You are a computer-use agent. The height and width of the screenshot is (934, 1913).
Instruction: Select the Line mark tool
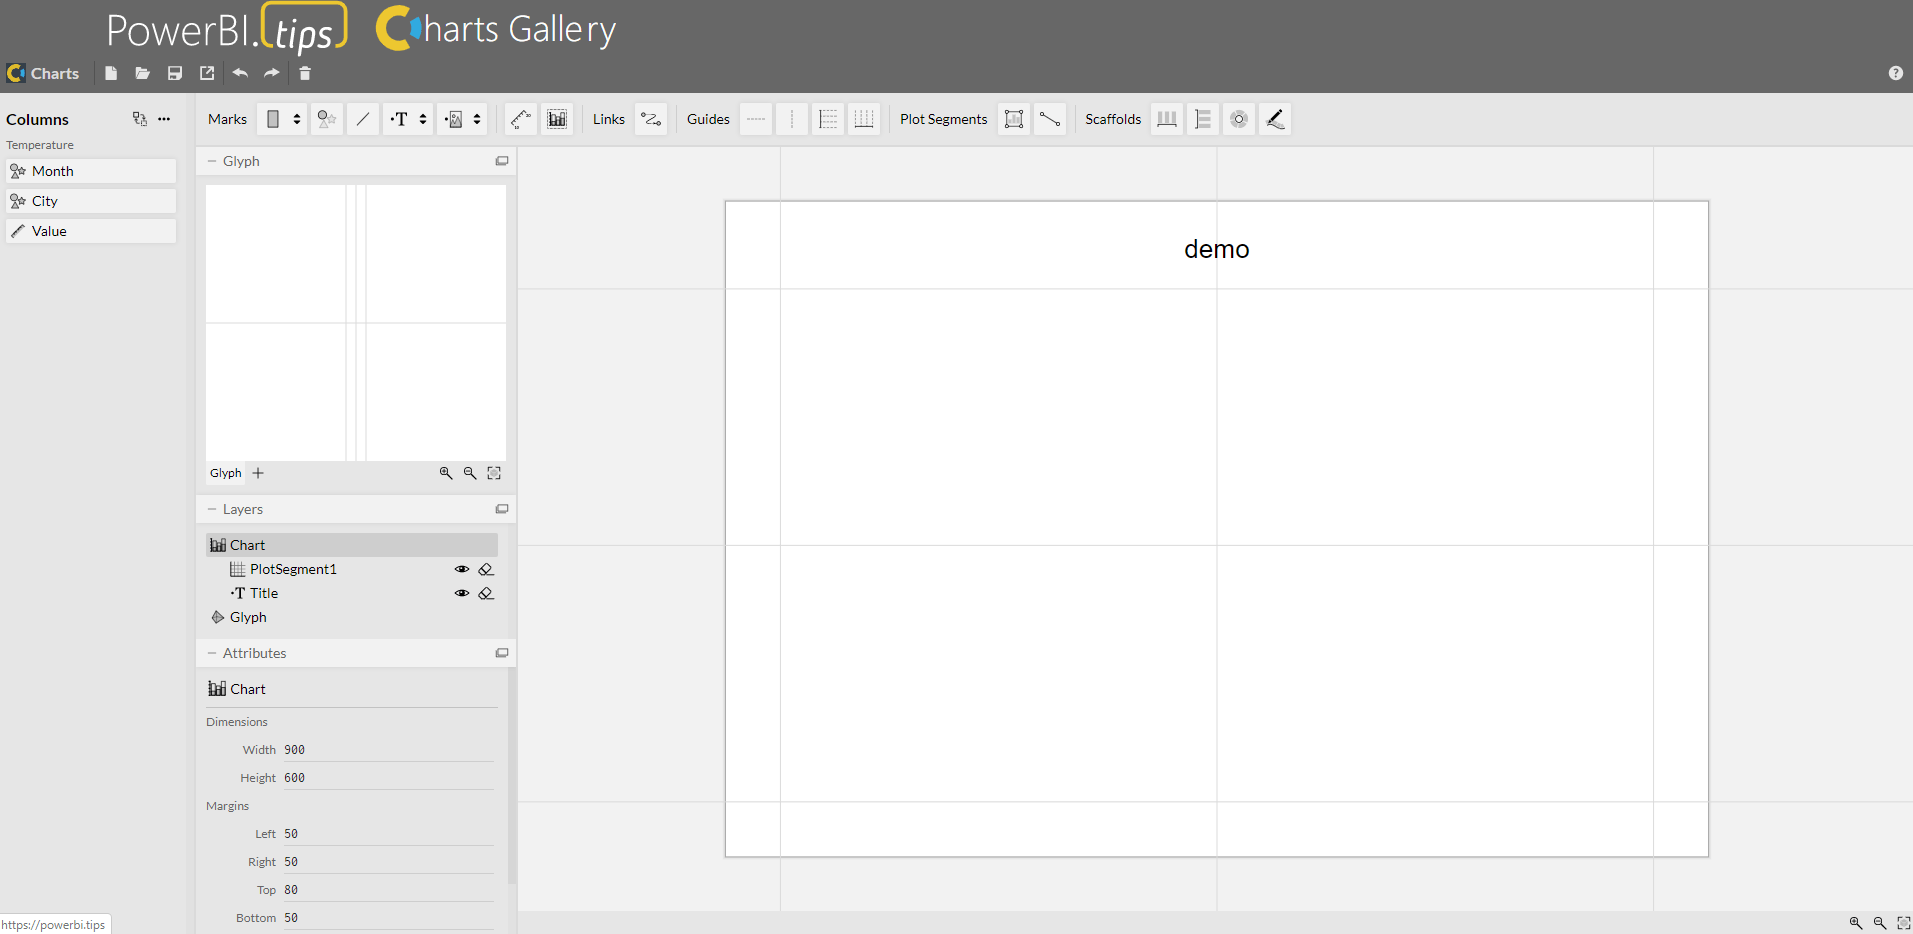click(363, 119)
